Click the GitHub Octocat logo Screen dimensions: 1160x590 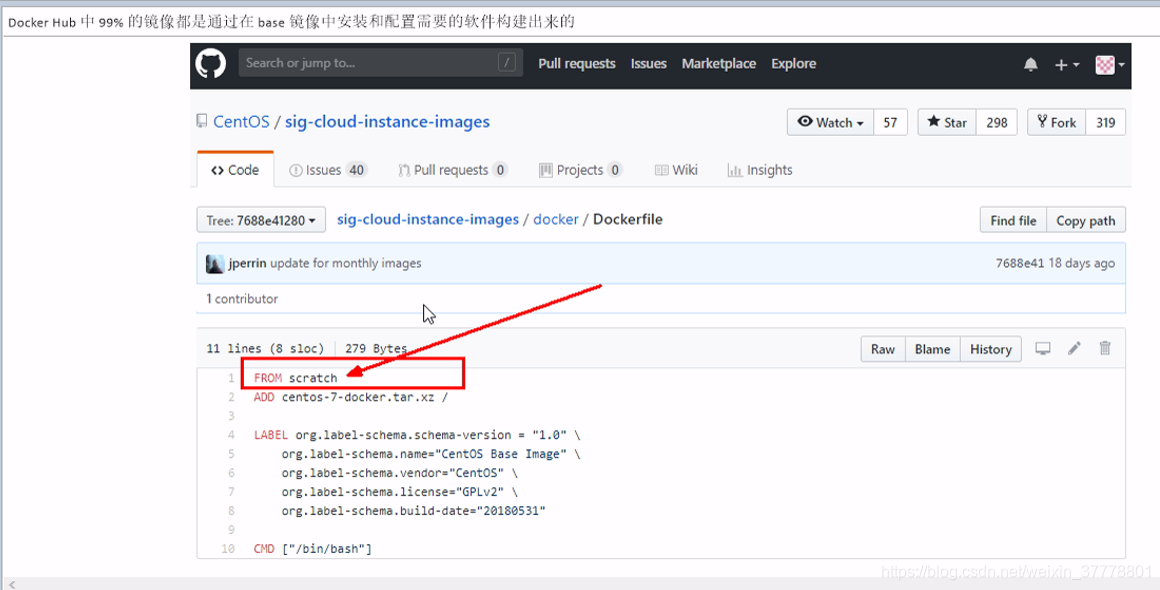pos(211,64)
